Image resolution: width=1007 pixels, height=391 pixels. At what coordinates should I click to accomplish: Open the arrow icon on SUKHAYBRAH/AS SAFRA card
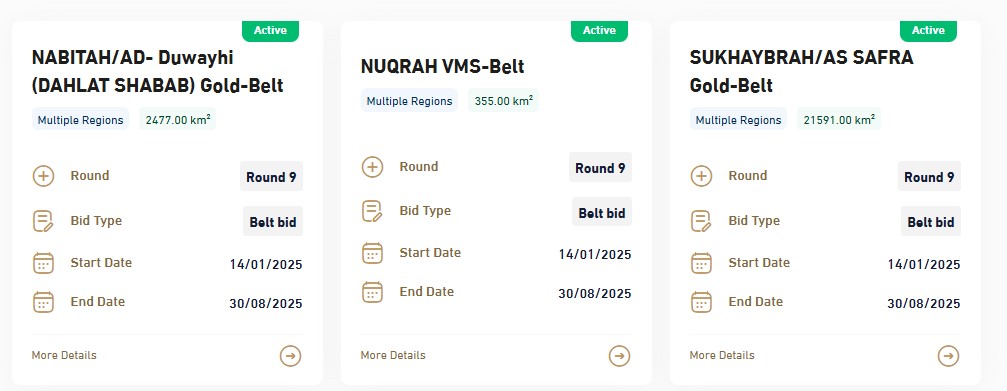coord(948,356)
